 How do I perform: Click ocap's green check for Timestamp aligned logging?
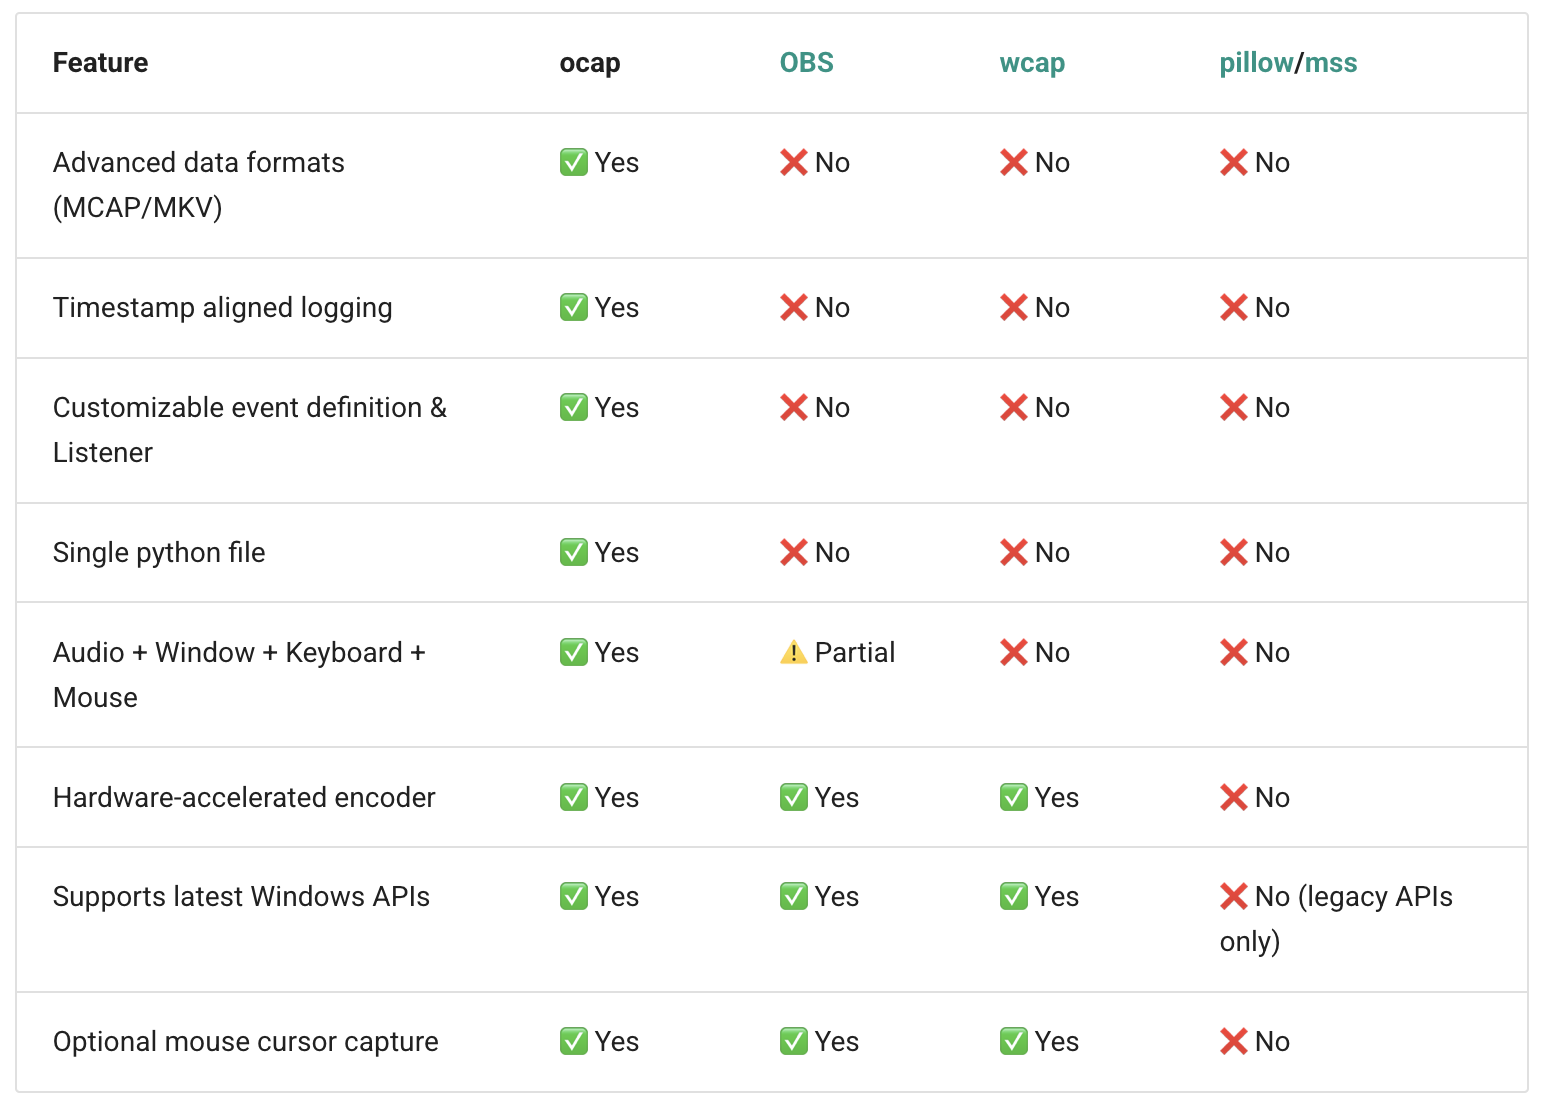pyautogui.click(x=574, y=308)
